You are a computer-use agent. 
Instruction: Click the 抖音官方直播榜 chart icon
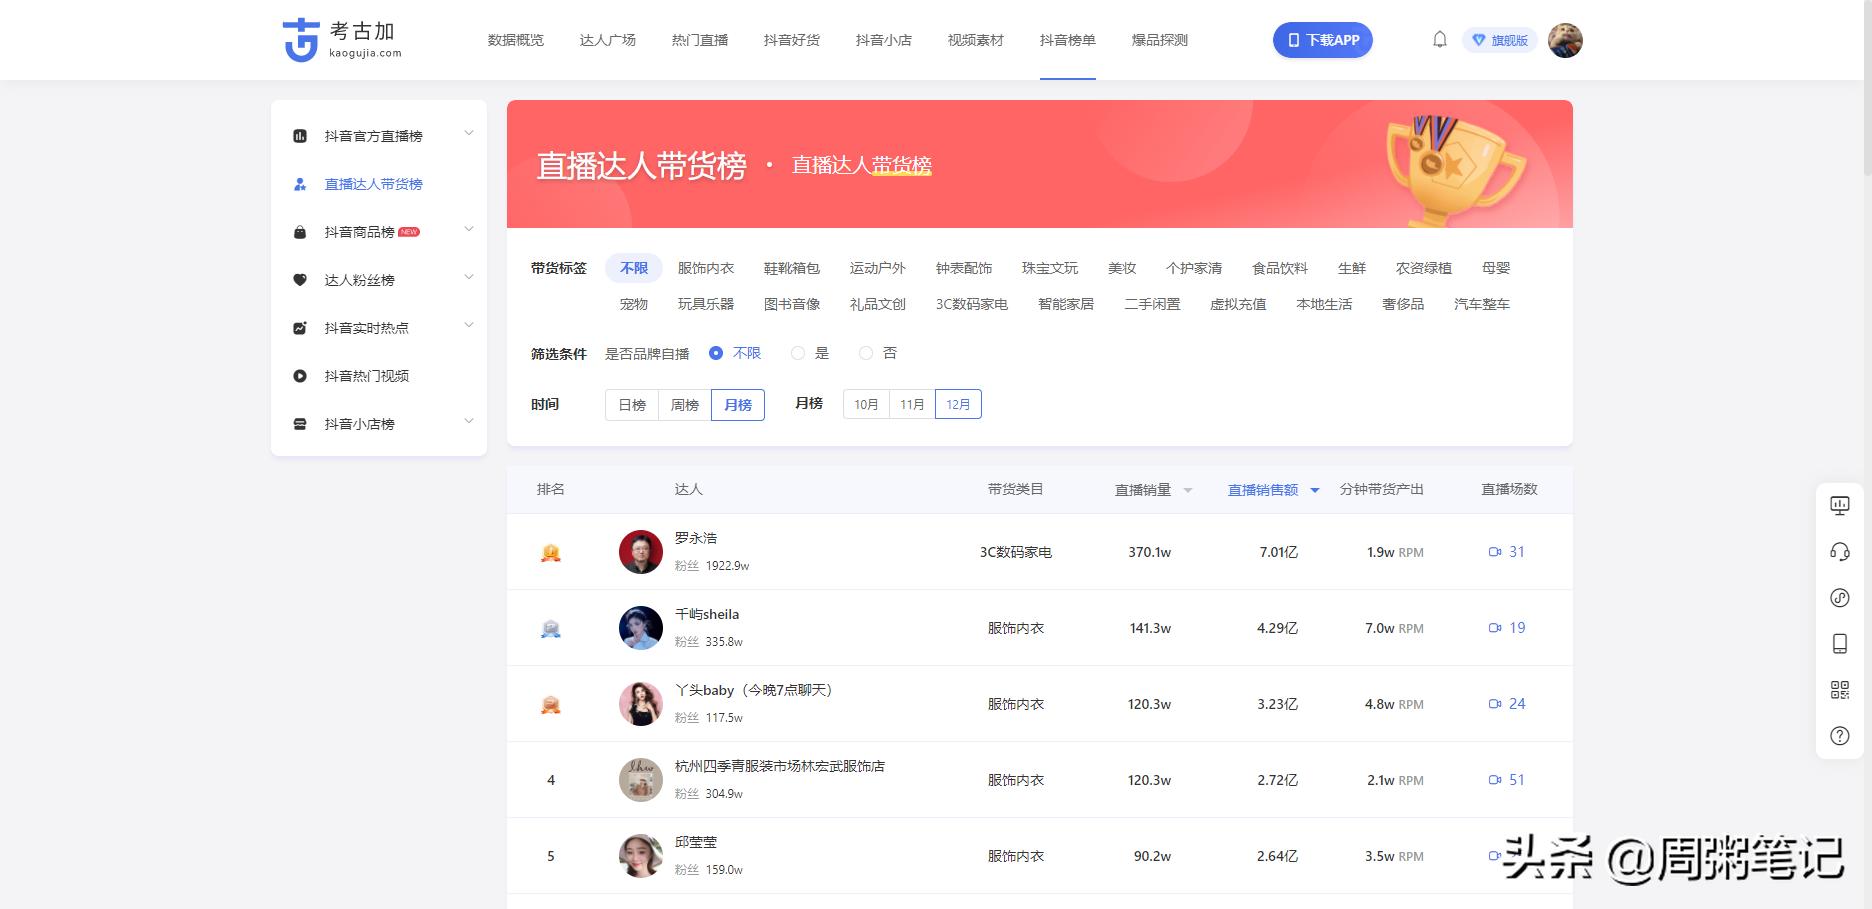pos(300,136)
